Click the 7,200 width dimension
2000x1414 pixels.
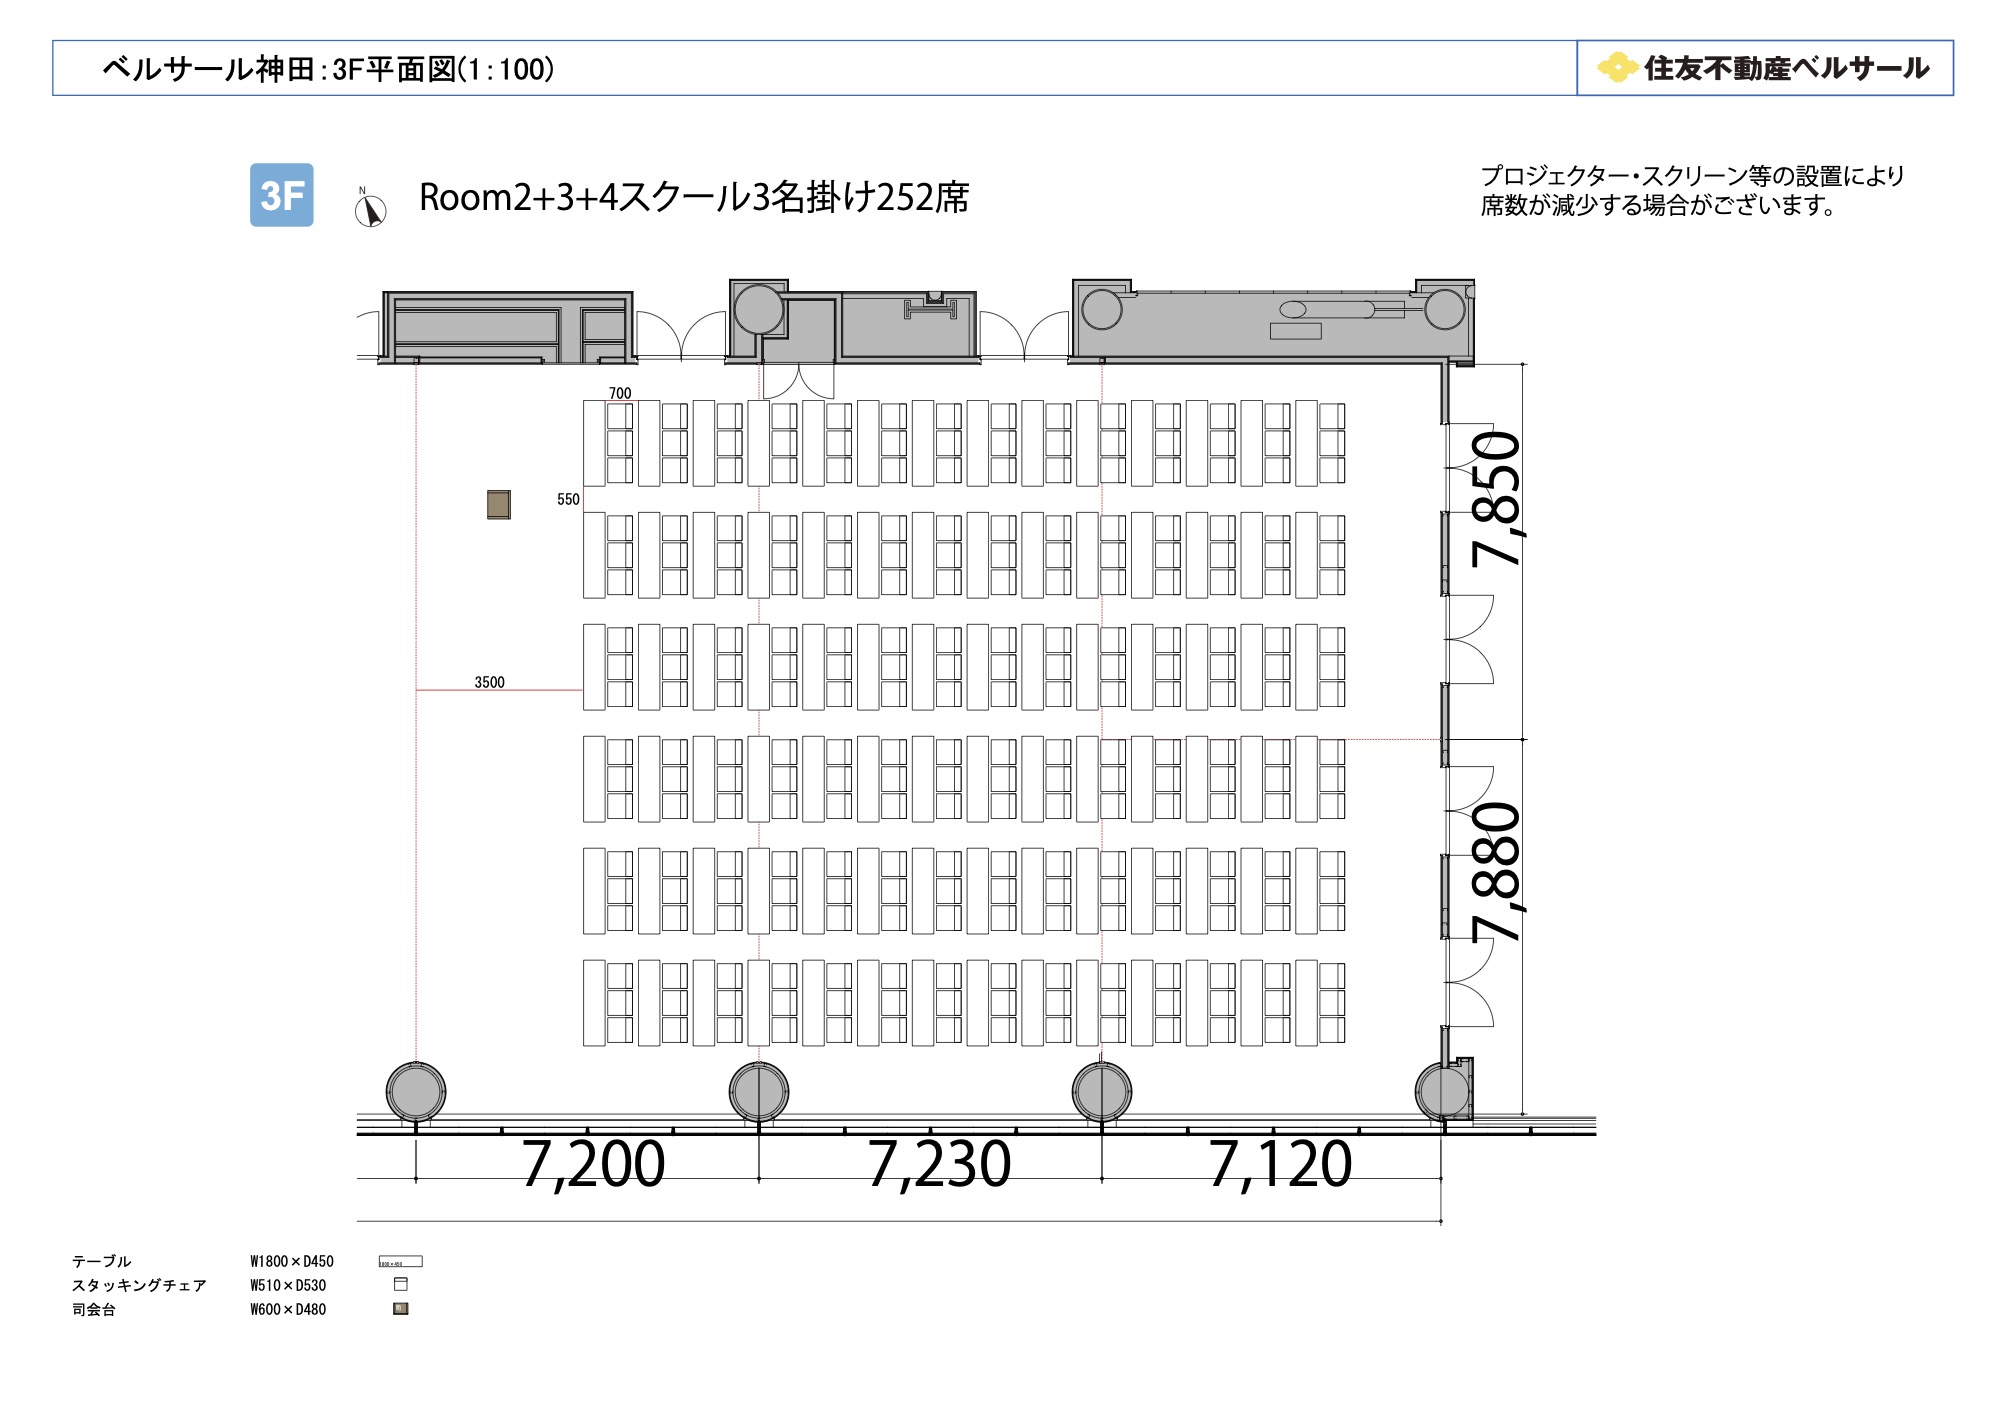(x=593, y=1165)
